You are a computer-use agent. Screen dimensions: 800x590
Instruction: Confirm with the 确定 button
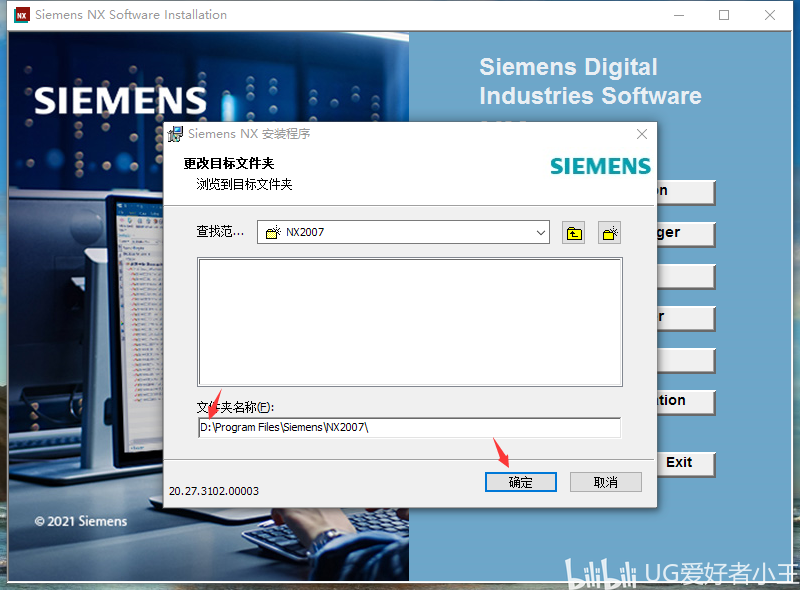click(x=520, y=482)
